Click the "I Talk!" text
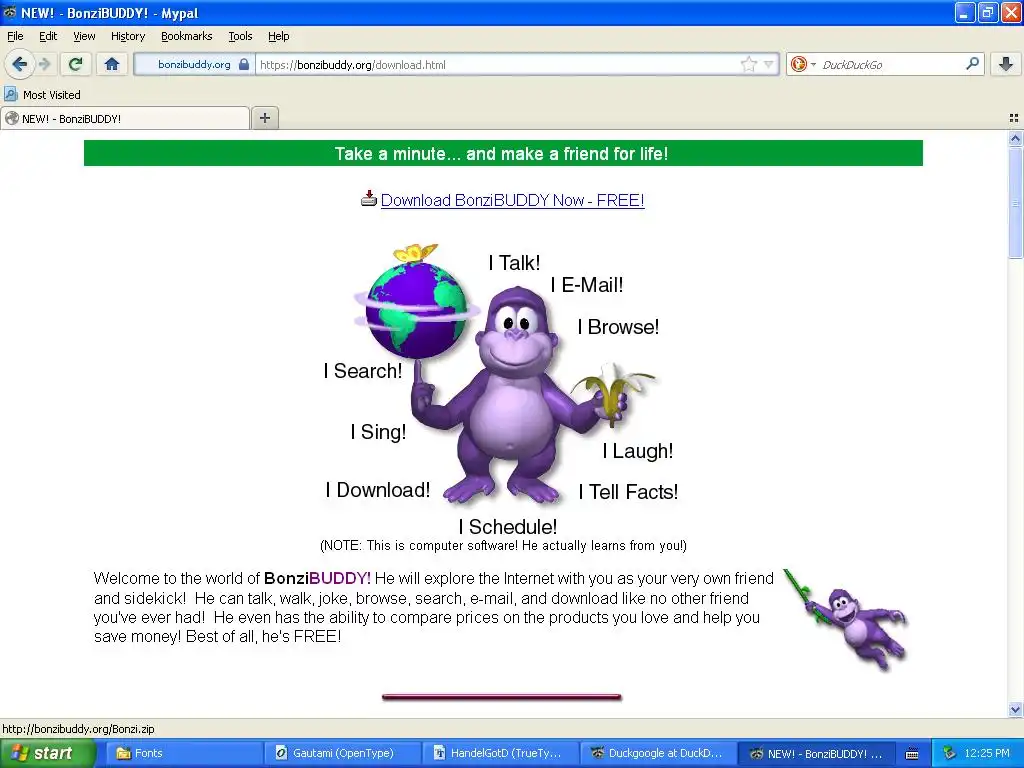 (515, 263)
